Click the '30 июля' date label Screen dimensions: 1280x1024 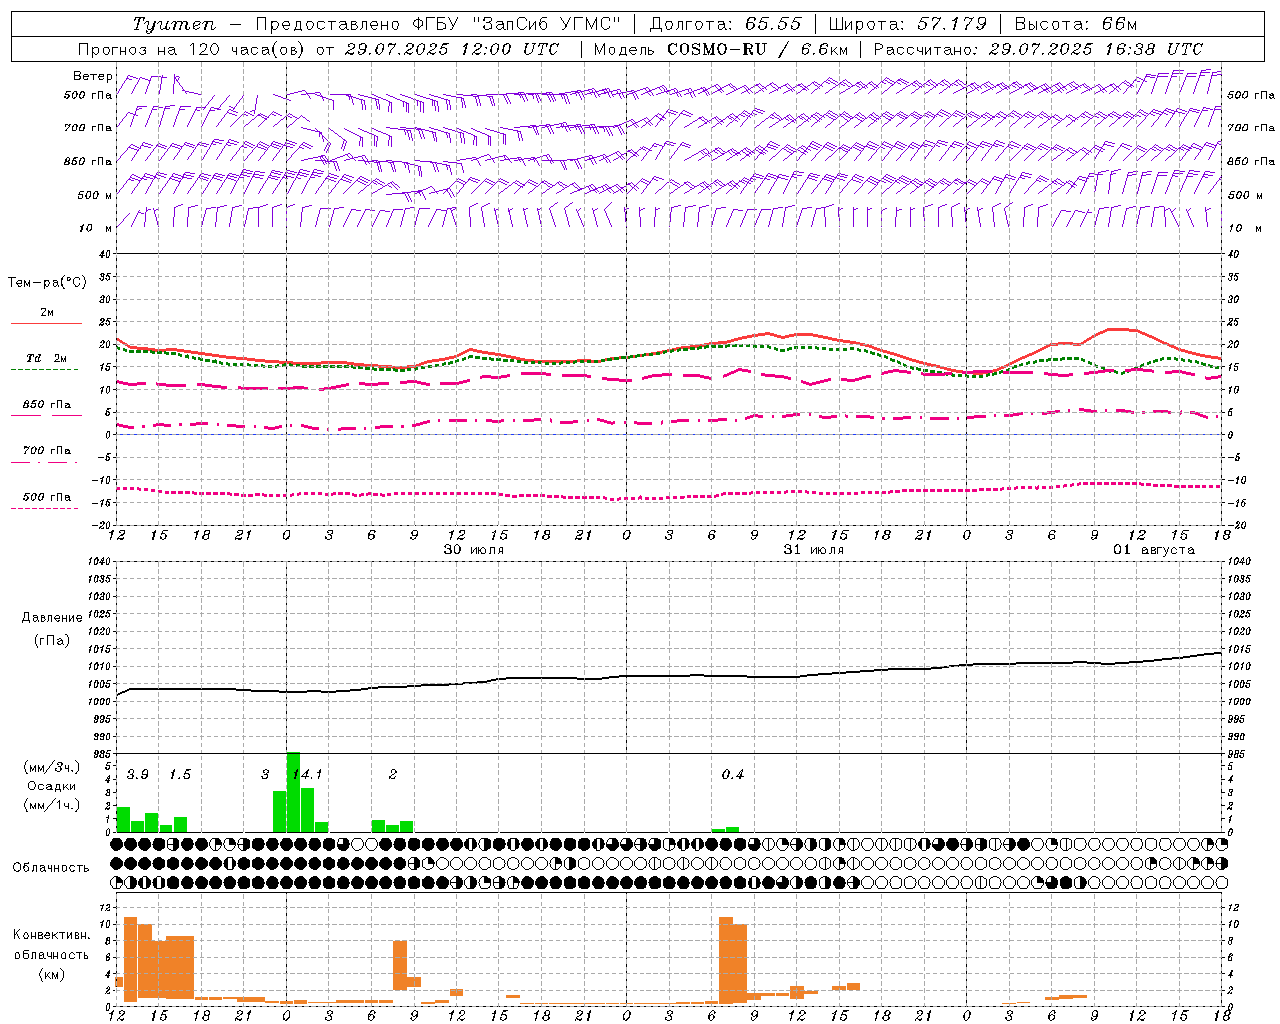pyautogui.click(x=474, y=550)
